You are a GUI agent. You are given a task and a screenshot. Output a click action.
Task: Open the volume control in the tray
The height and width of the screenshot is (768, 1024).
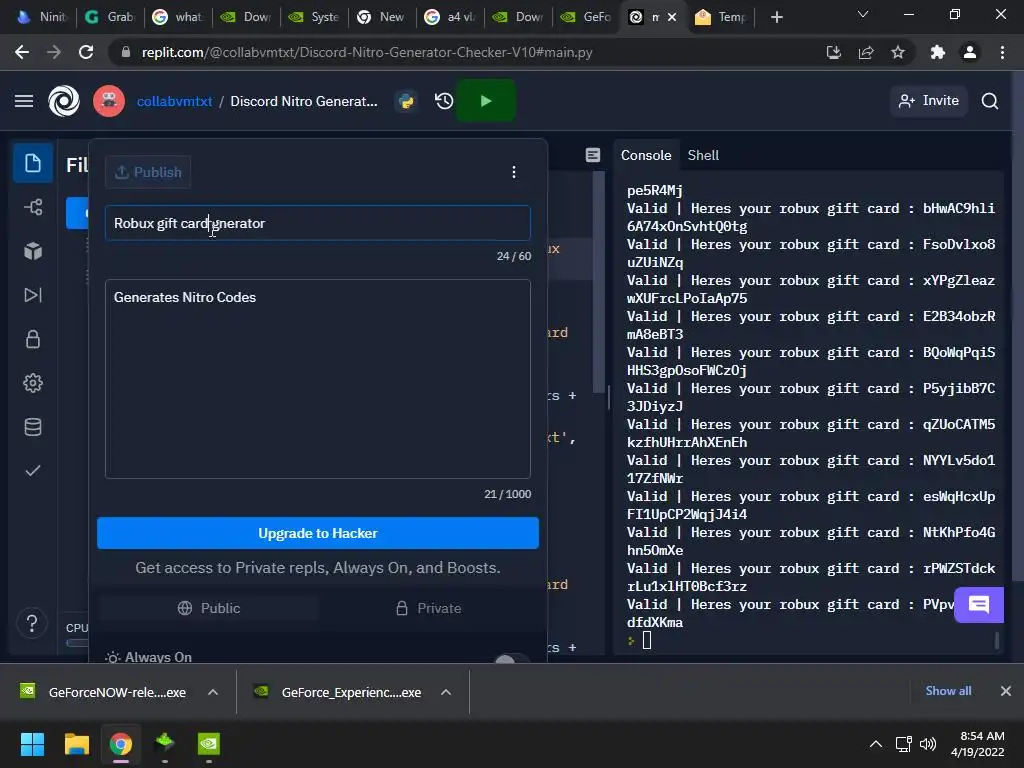927,744
